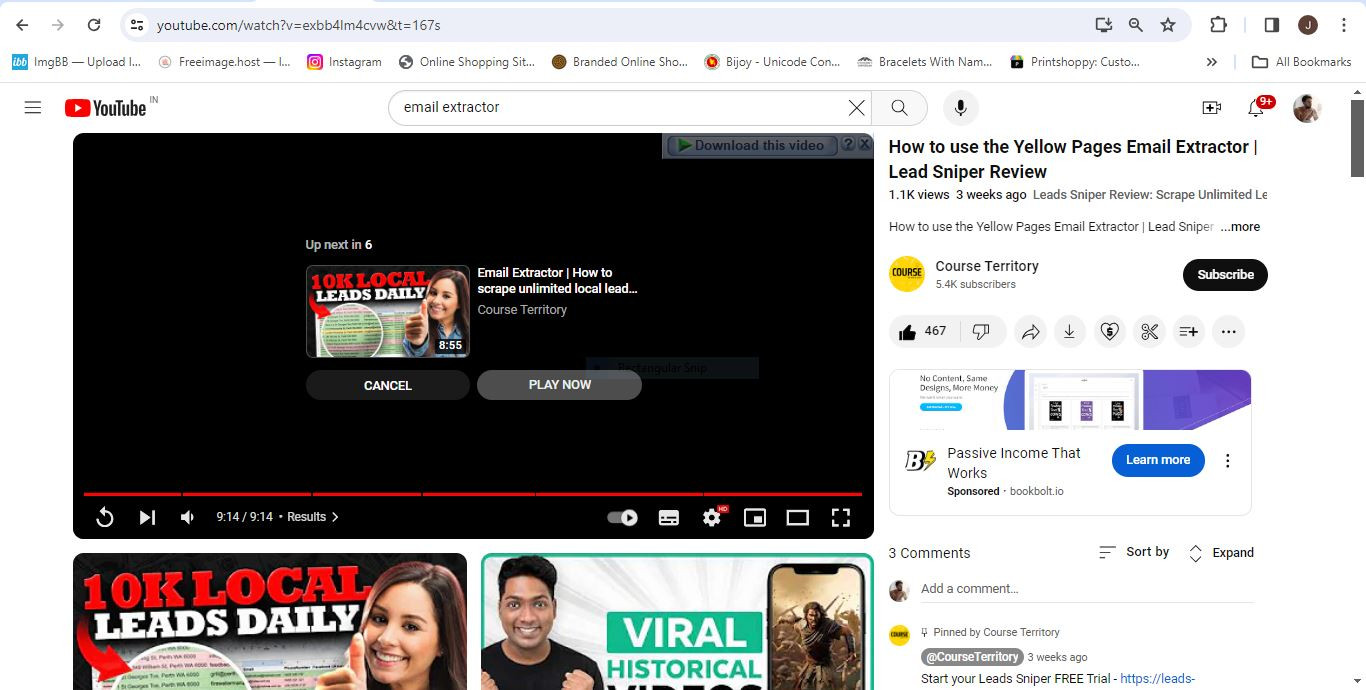Mute the video volume

click(188, 517)
